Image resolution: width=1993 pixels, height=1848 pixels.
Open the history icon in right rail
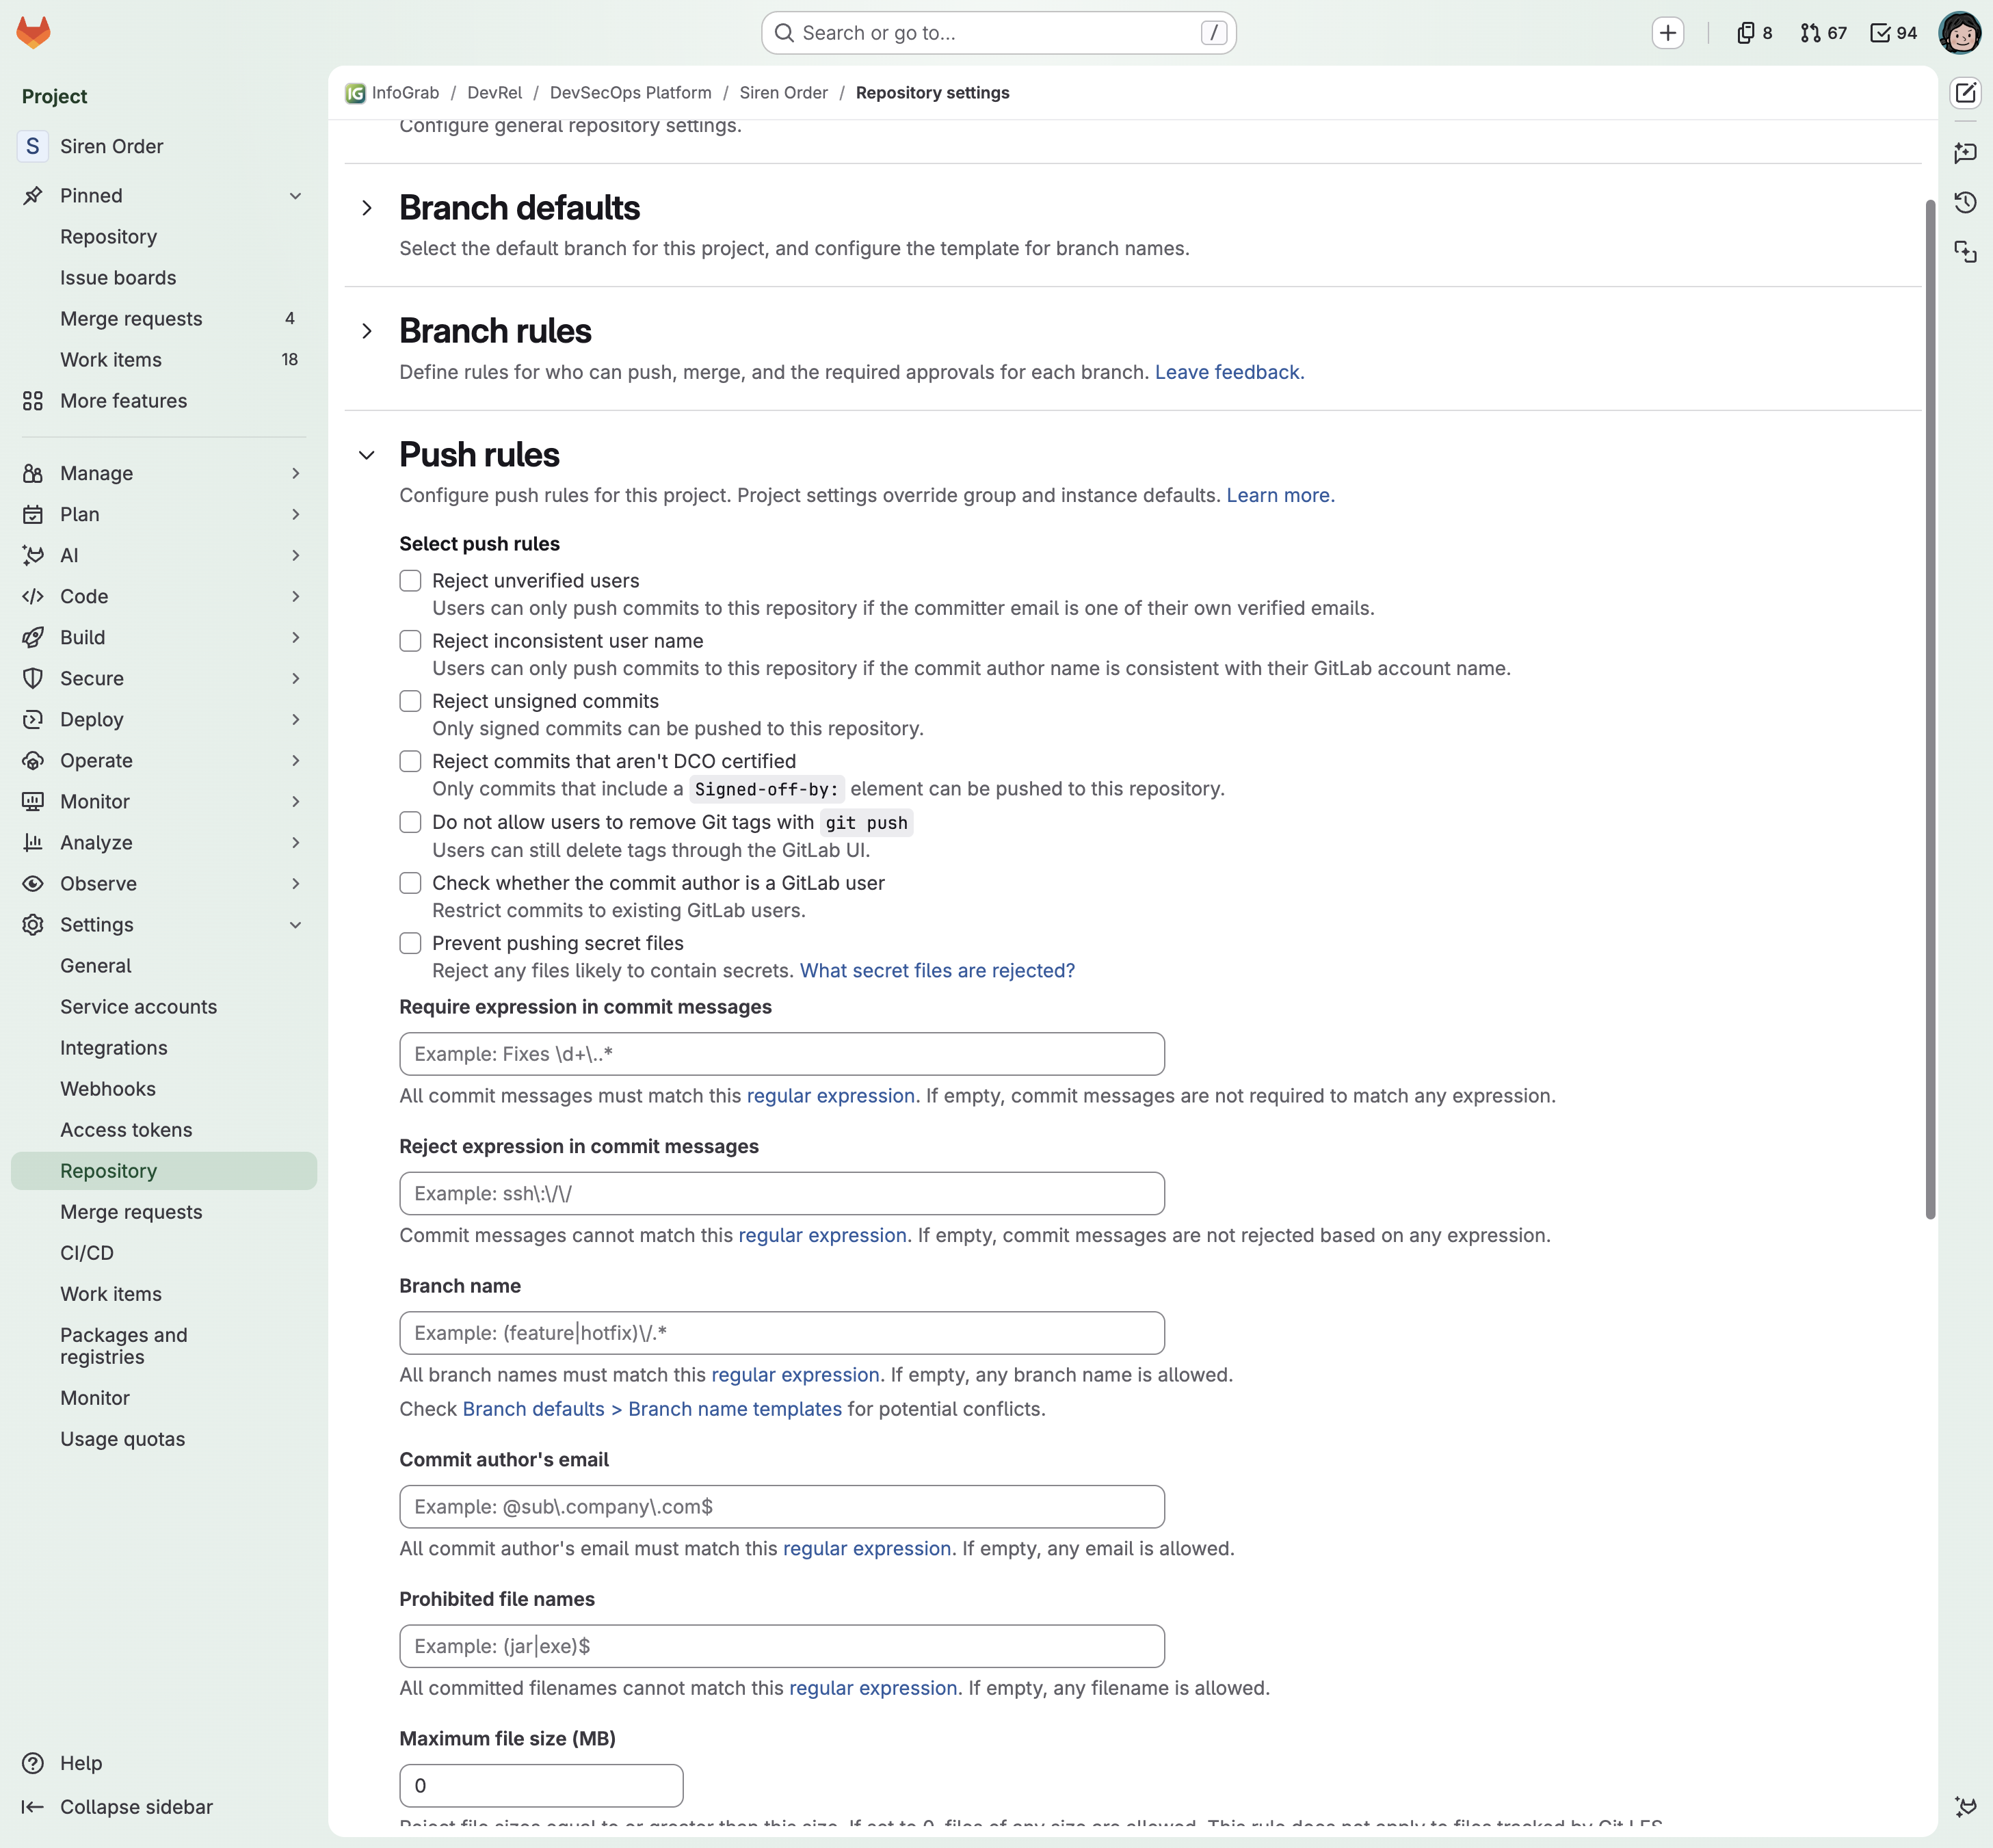pyautogui.click(x=1965, y=202)
